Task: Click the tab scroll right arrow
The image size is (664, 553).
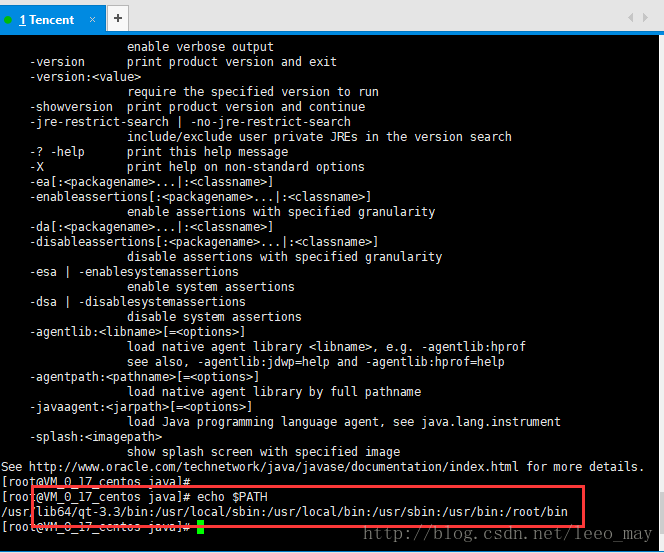Action: pyautogui.click(x=645, y=17)
